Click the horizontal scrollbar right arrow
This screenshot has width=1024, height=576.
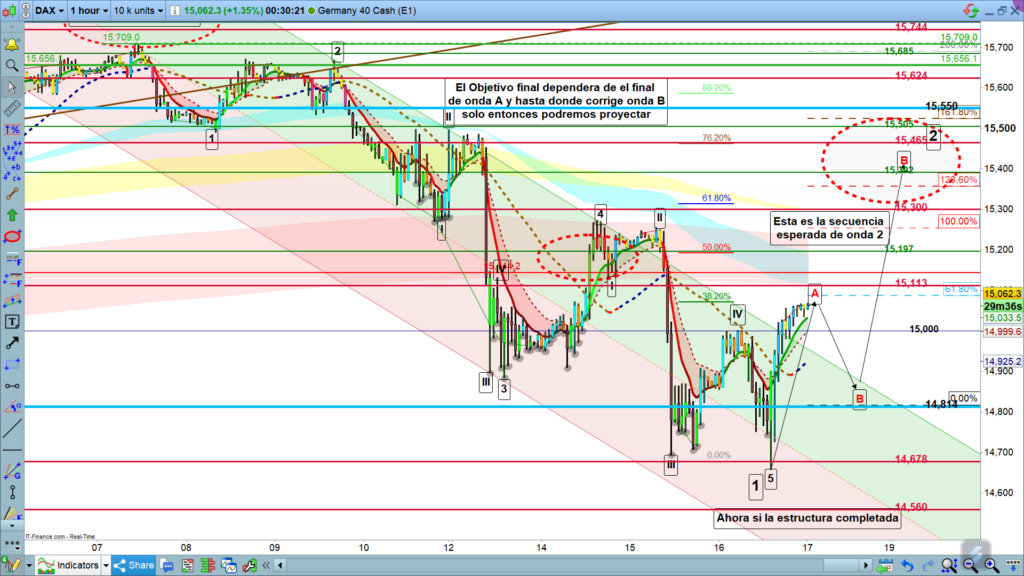coord(864,565)
